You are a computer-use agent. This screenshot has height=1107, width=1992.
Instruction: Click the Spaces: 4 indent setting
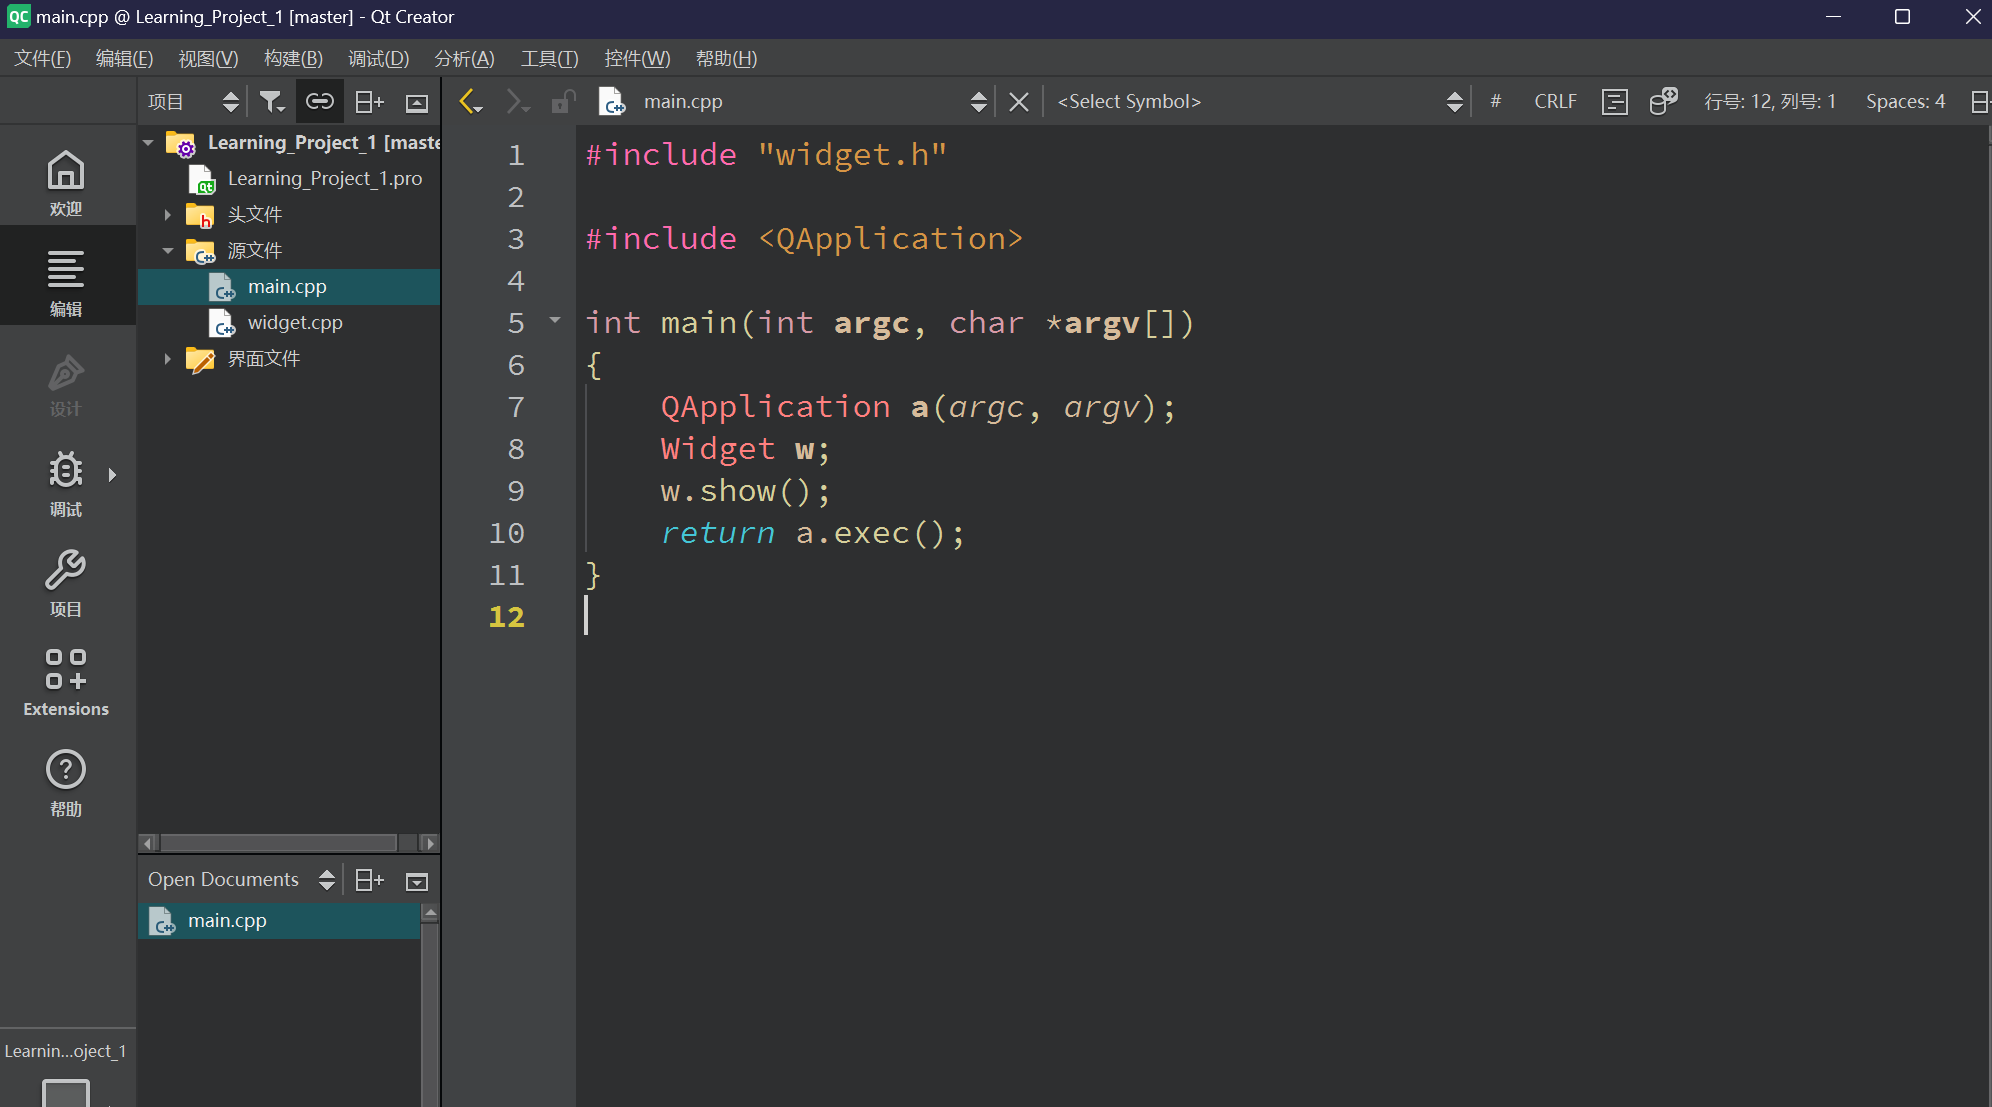(1905, 101)
